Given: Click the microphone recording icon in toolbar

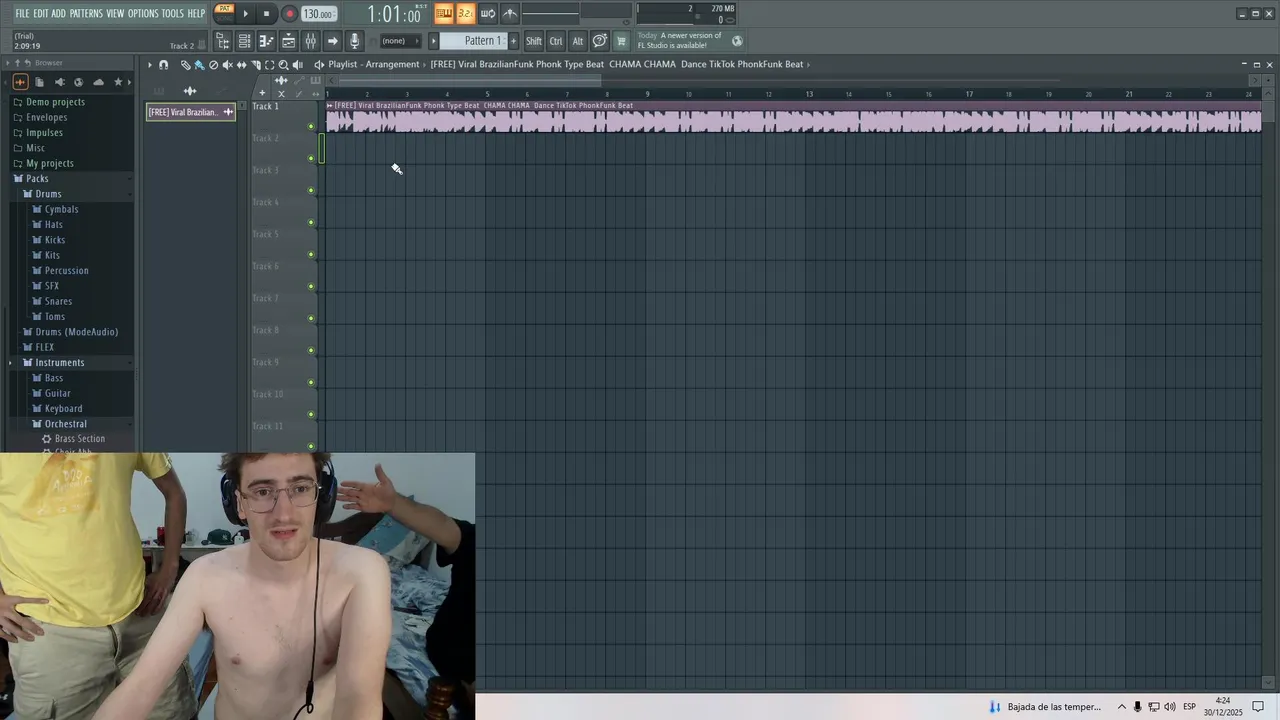Looking at the screenshot, I should pyautogui.click(x=354, y=41).
